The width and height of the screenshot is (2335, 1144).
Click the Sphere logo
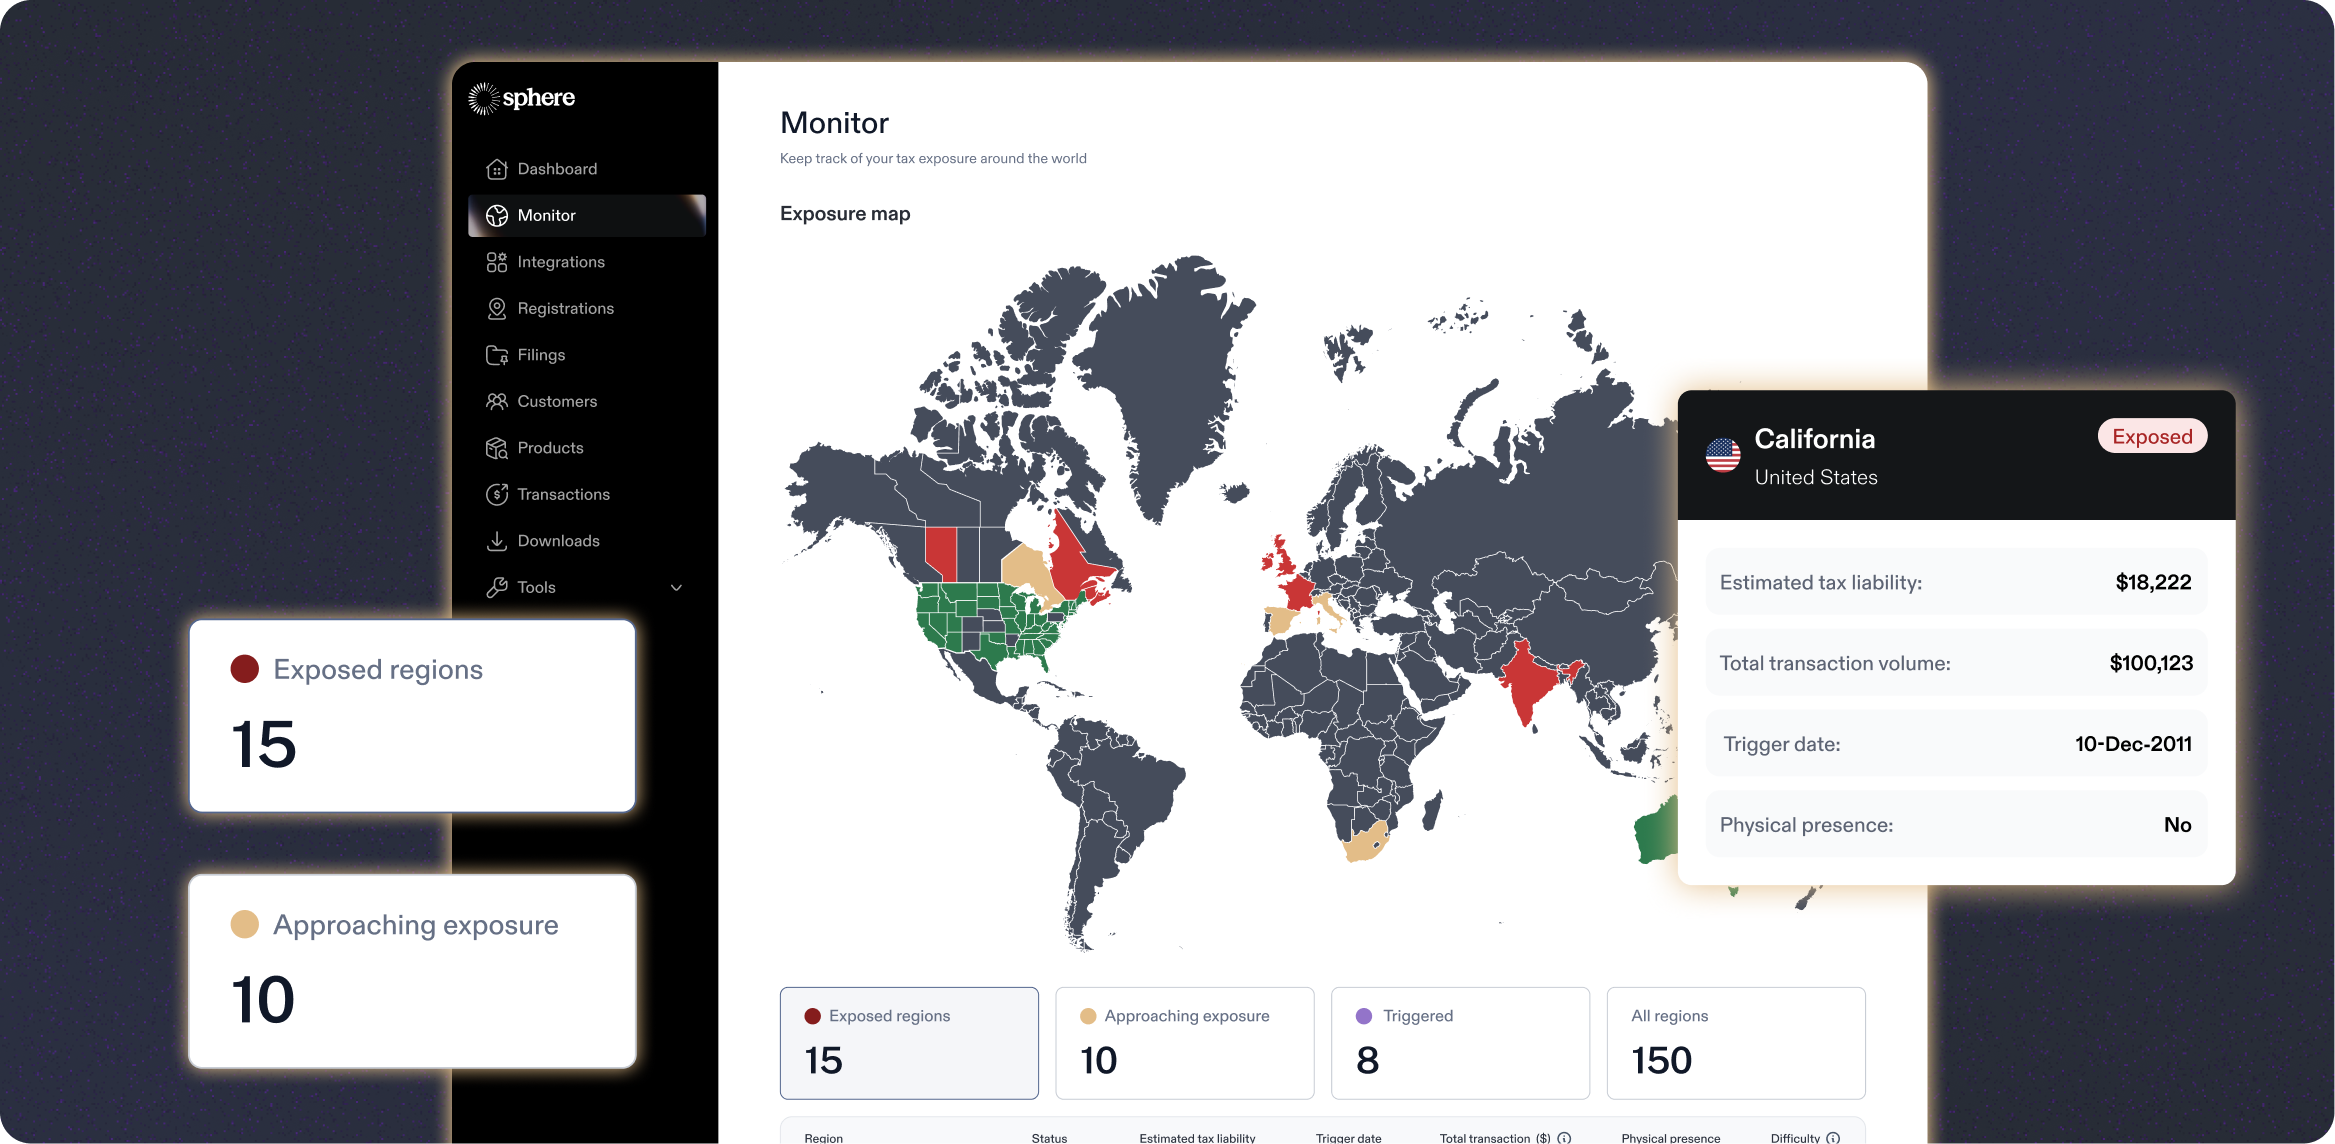point(522,98)
